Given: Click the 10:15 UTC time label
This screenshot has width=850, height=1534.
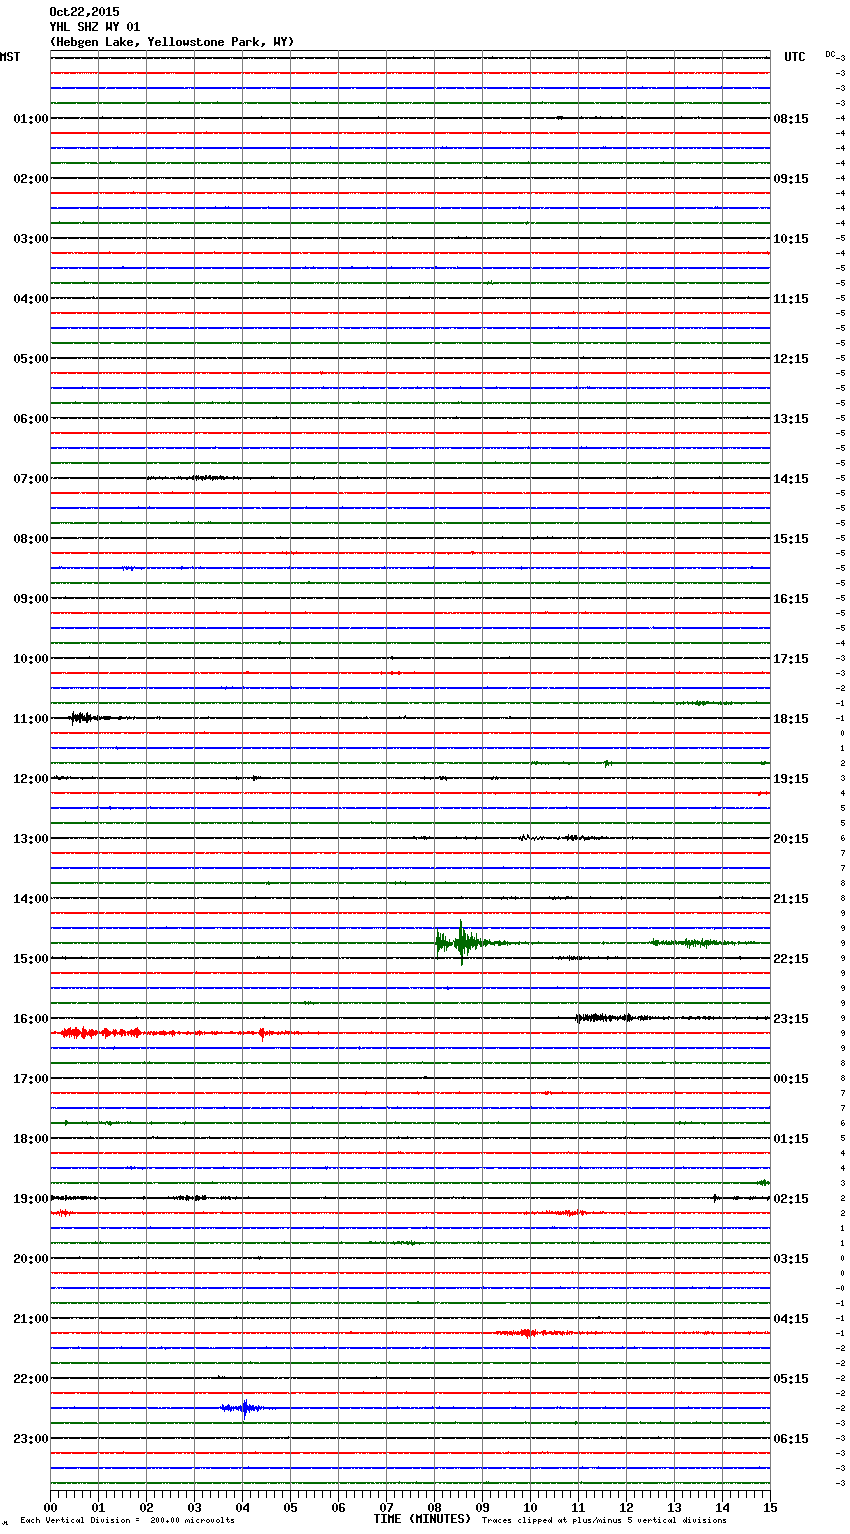Looking at the screenshot, I should click(791, 239).
